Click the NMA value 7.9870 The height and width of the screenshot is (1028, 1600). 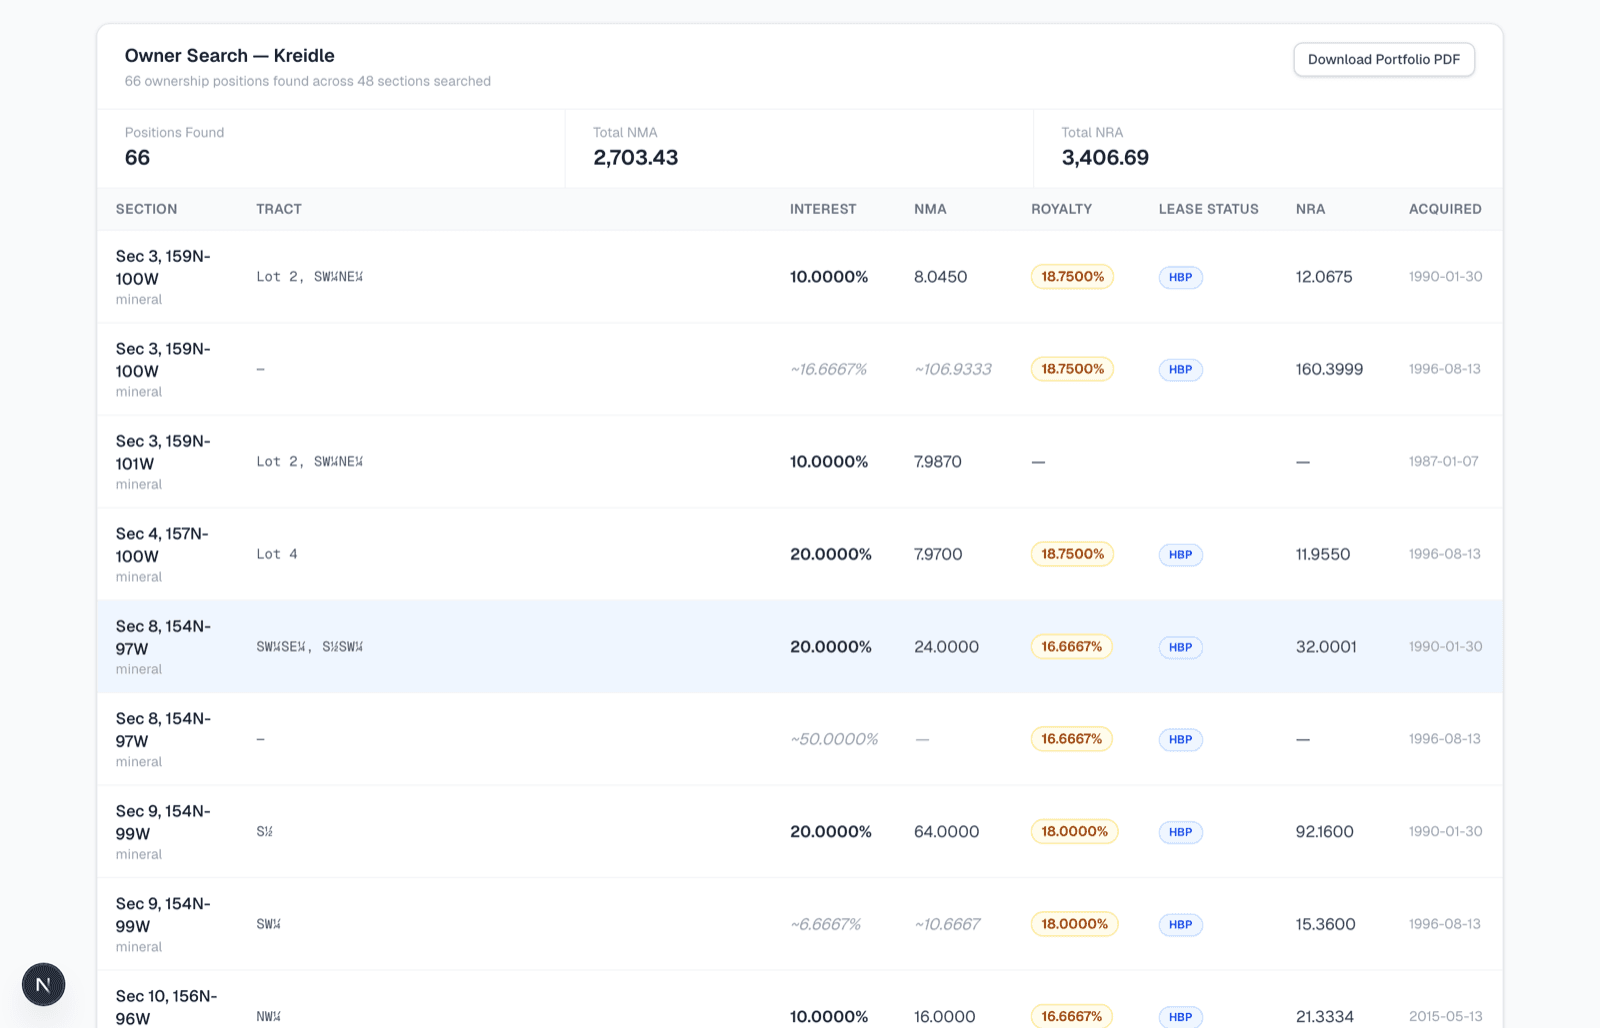(x=938, y=462)
